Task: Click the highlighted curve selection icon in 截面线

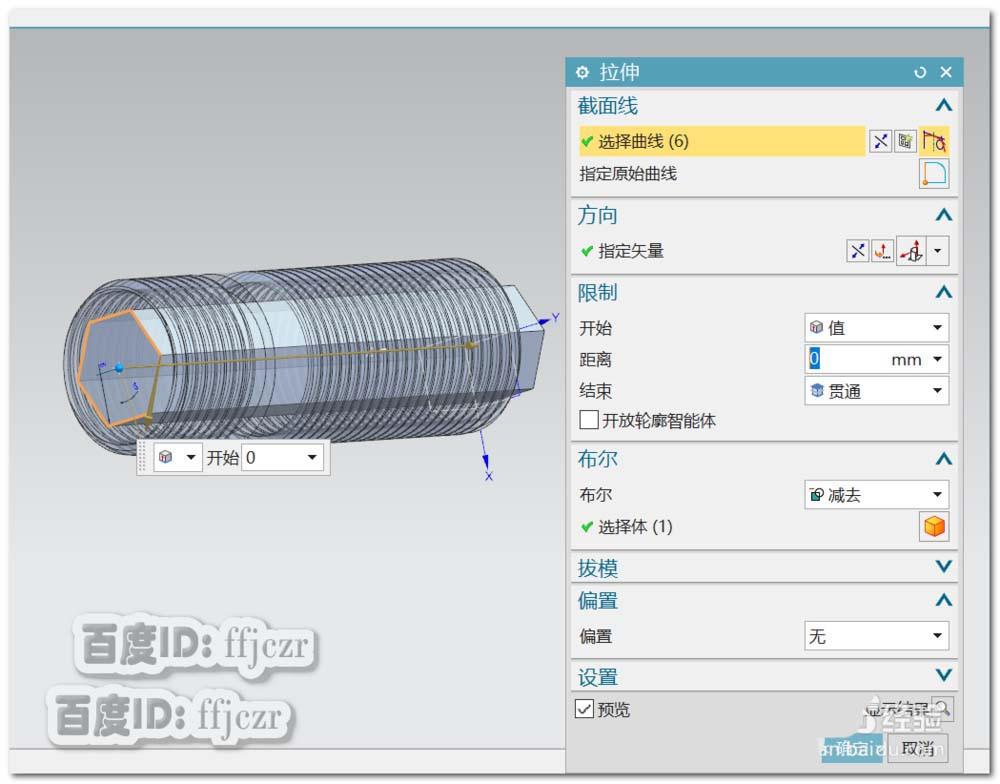Action: point(935,141)
